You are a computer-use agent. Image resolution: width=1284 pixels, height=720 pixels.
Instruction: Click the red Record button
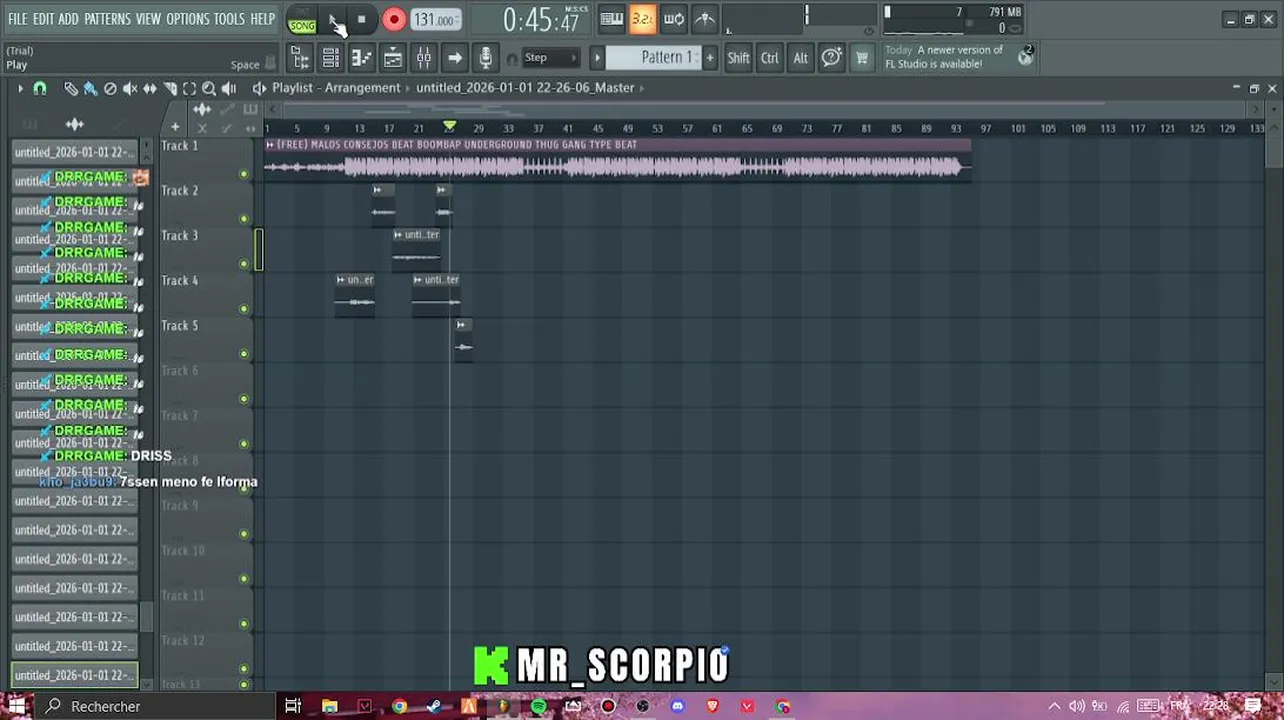click(x=394, y=19)
